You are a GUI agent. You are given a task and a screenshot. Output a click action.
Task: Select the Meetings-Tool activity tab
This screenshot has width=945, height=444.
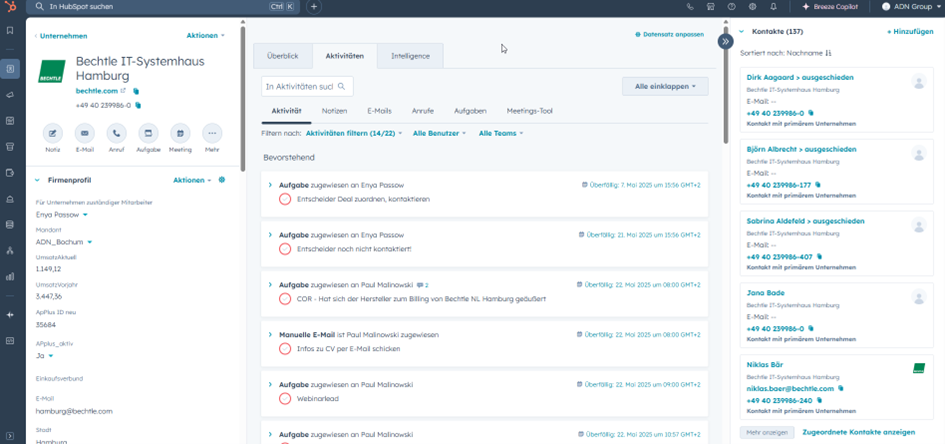(529, 111)
